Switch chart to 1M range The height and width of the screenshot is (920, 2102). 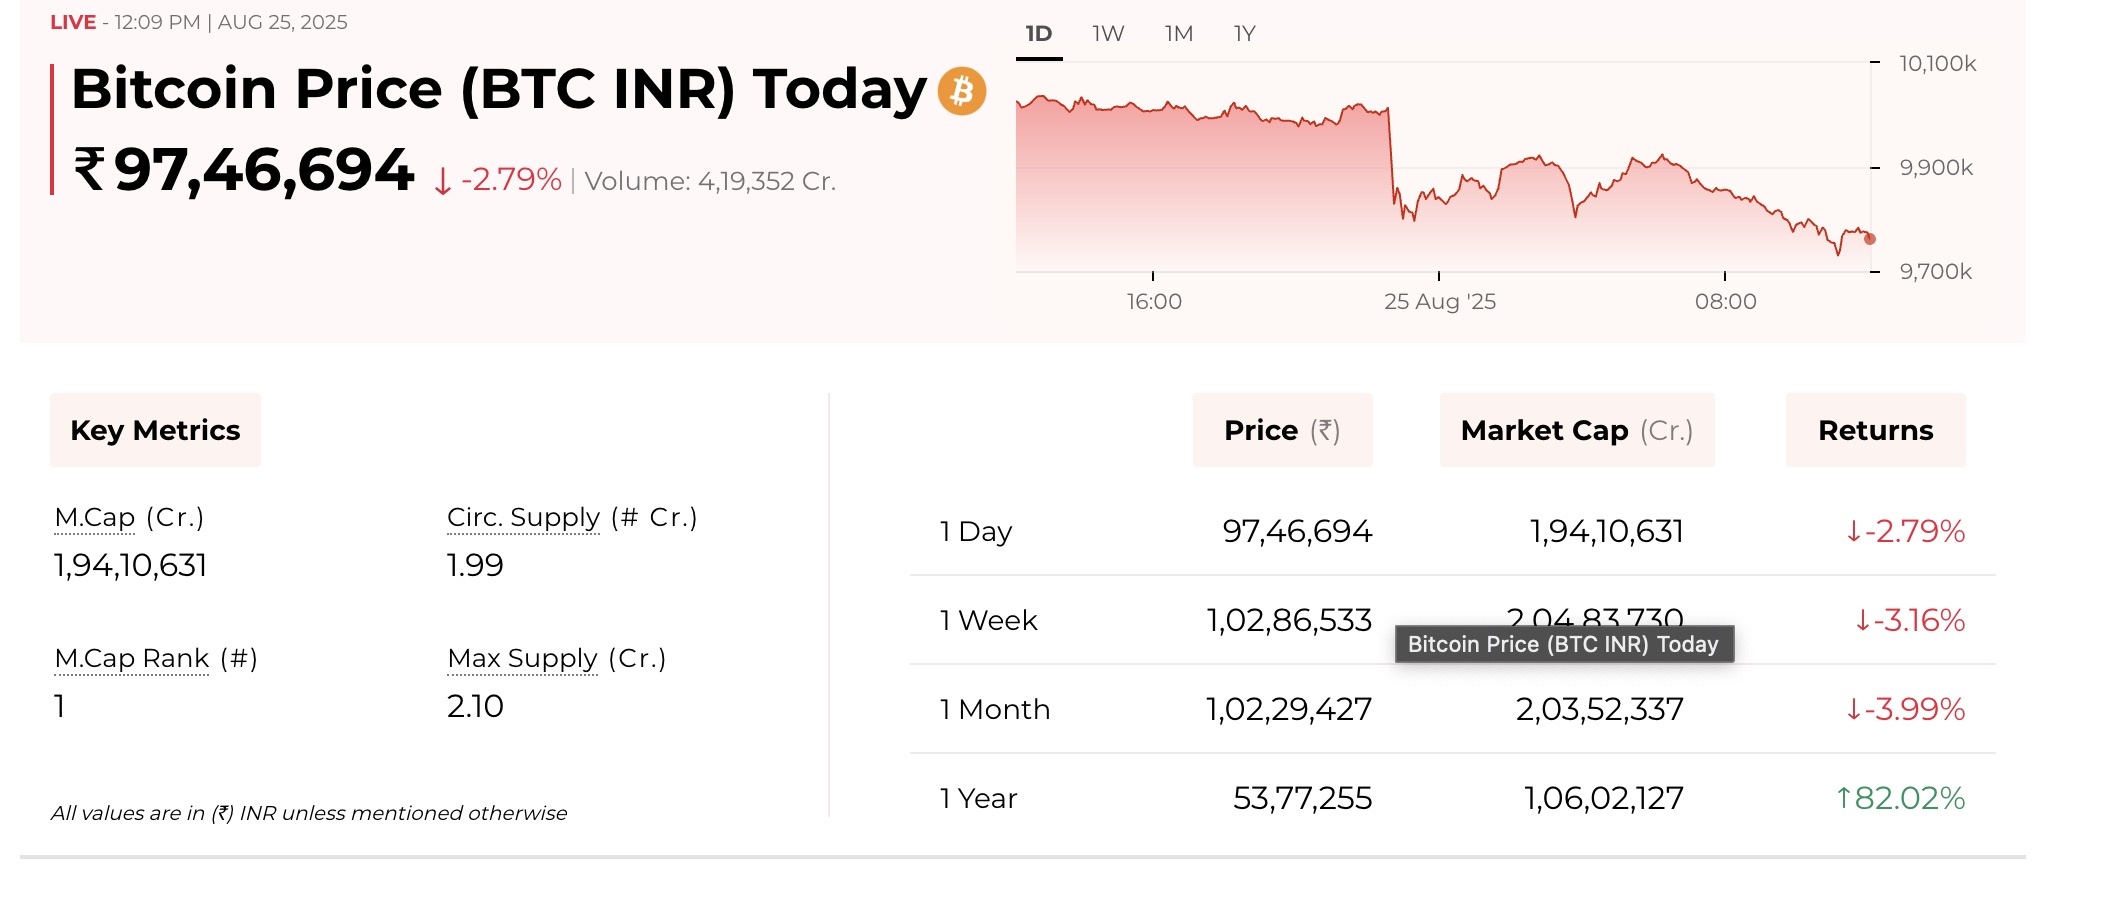(1178, 34)
